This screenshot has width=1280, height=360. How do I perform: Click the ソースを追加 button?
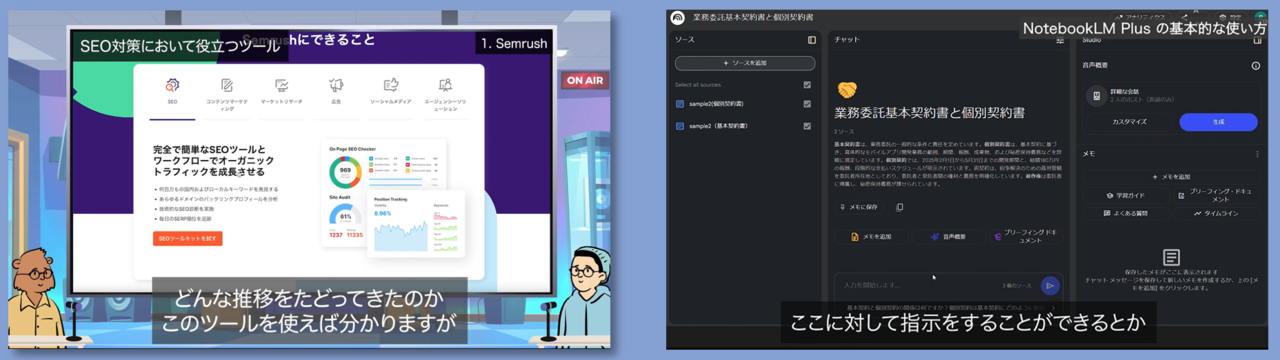pyautogui.click(x=744, y=63)
